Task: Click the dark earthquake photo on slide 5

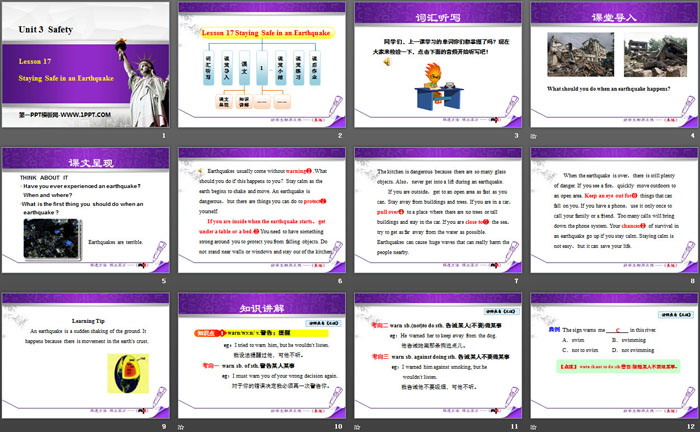Action: click(52, 239)
